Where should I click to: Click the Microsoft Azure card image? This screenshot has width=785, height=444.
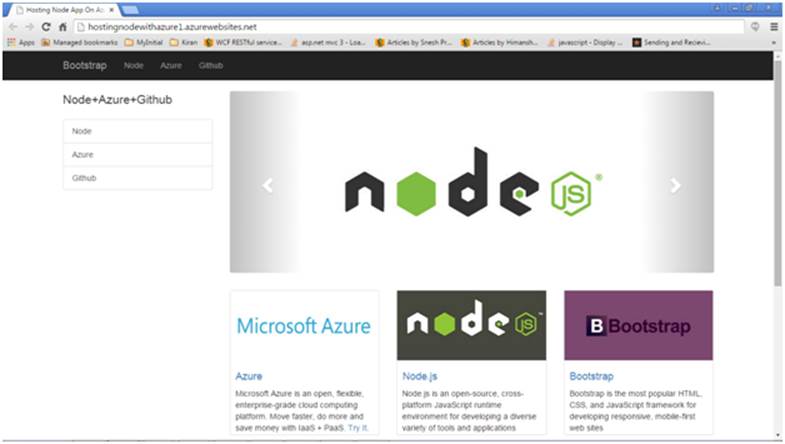pos(304,325)
